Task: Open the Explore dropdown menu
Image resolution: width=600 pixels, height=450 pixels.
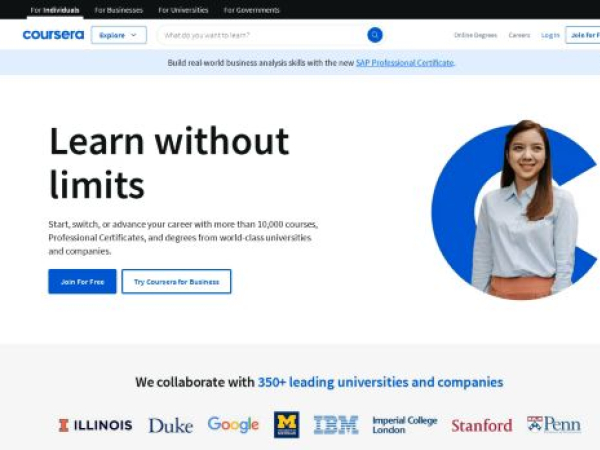Action: (119, 35)
